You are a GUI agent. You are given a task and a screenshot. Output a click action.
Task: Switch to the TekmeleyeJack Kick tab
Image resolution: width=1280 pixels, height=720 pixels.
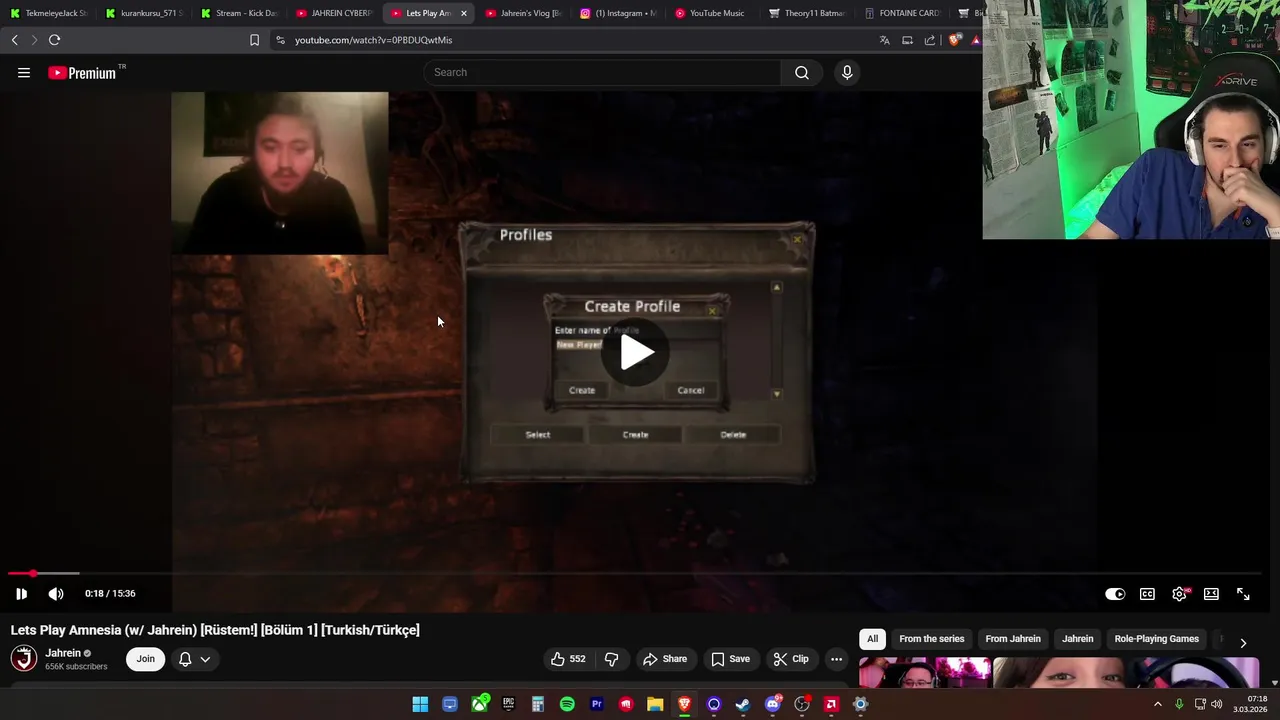click(x=47, y=13)
